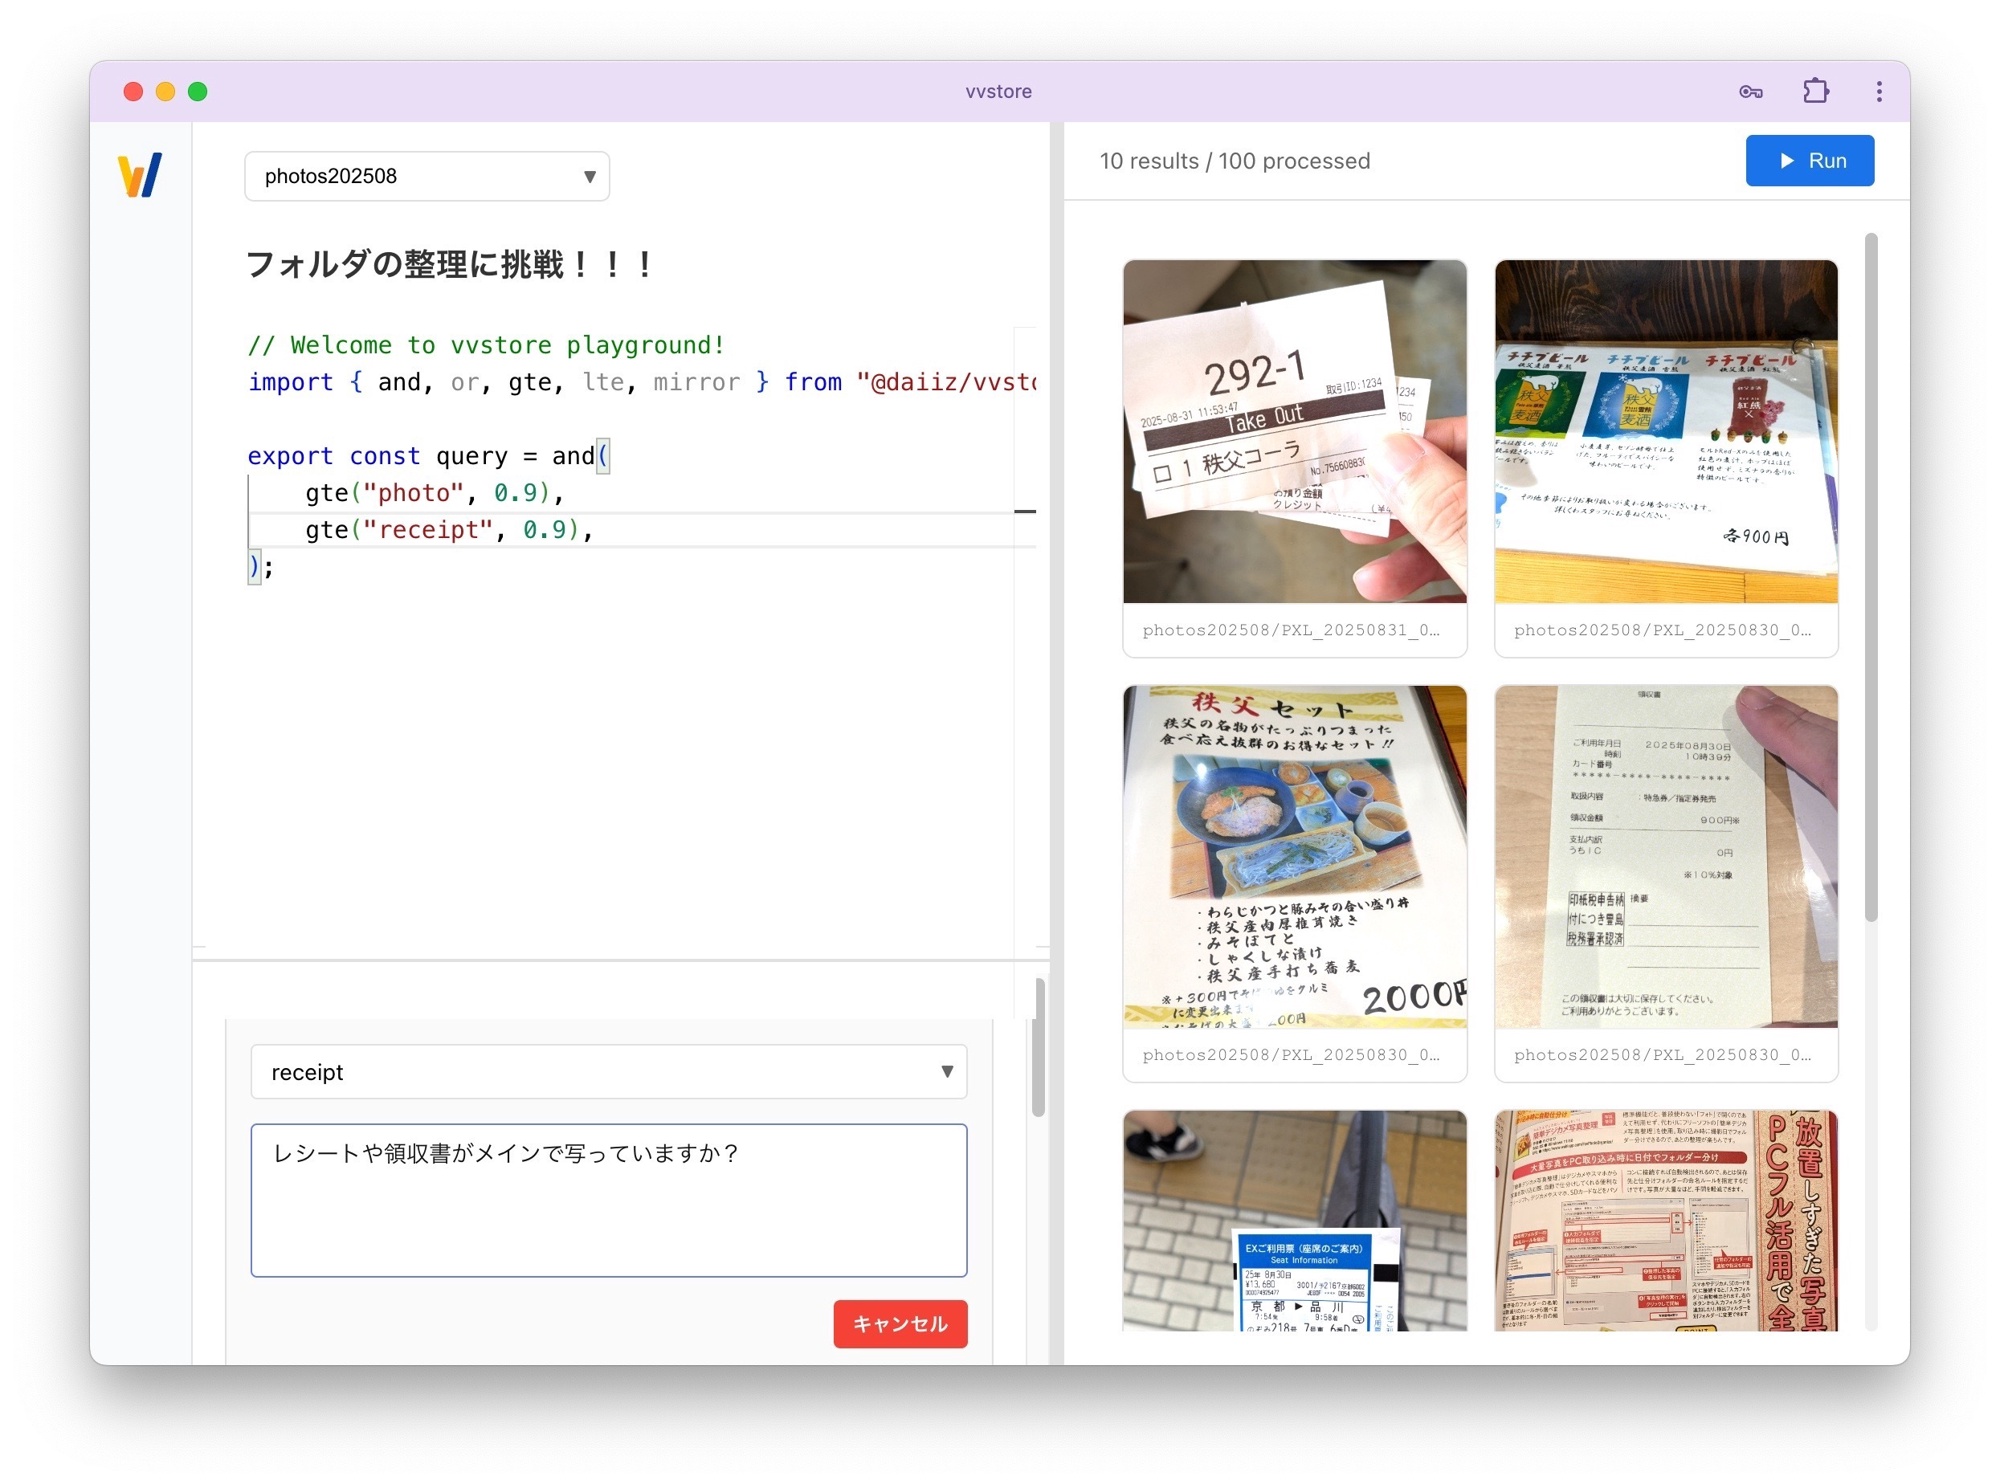Open the 292-1 Take Out receipt thumbnail

(x=1294, y=432)
